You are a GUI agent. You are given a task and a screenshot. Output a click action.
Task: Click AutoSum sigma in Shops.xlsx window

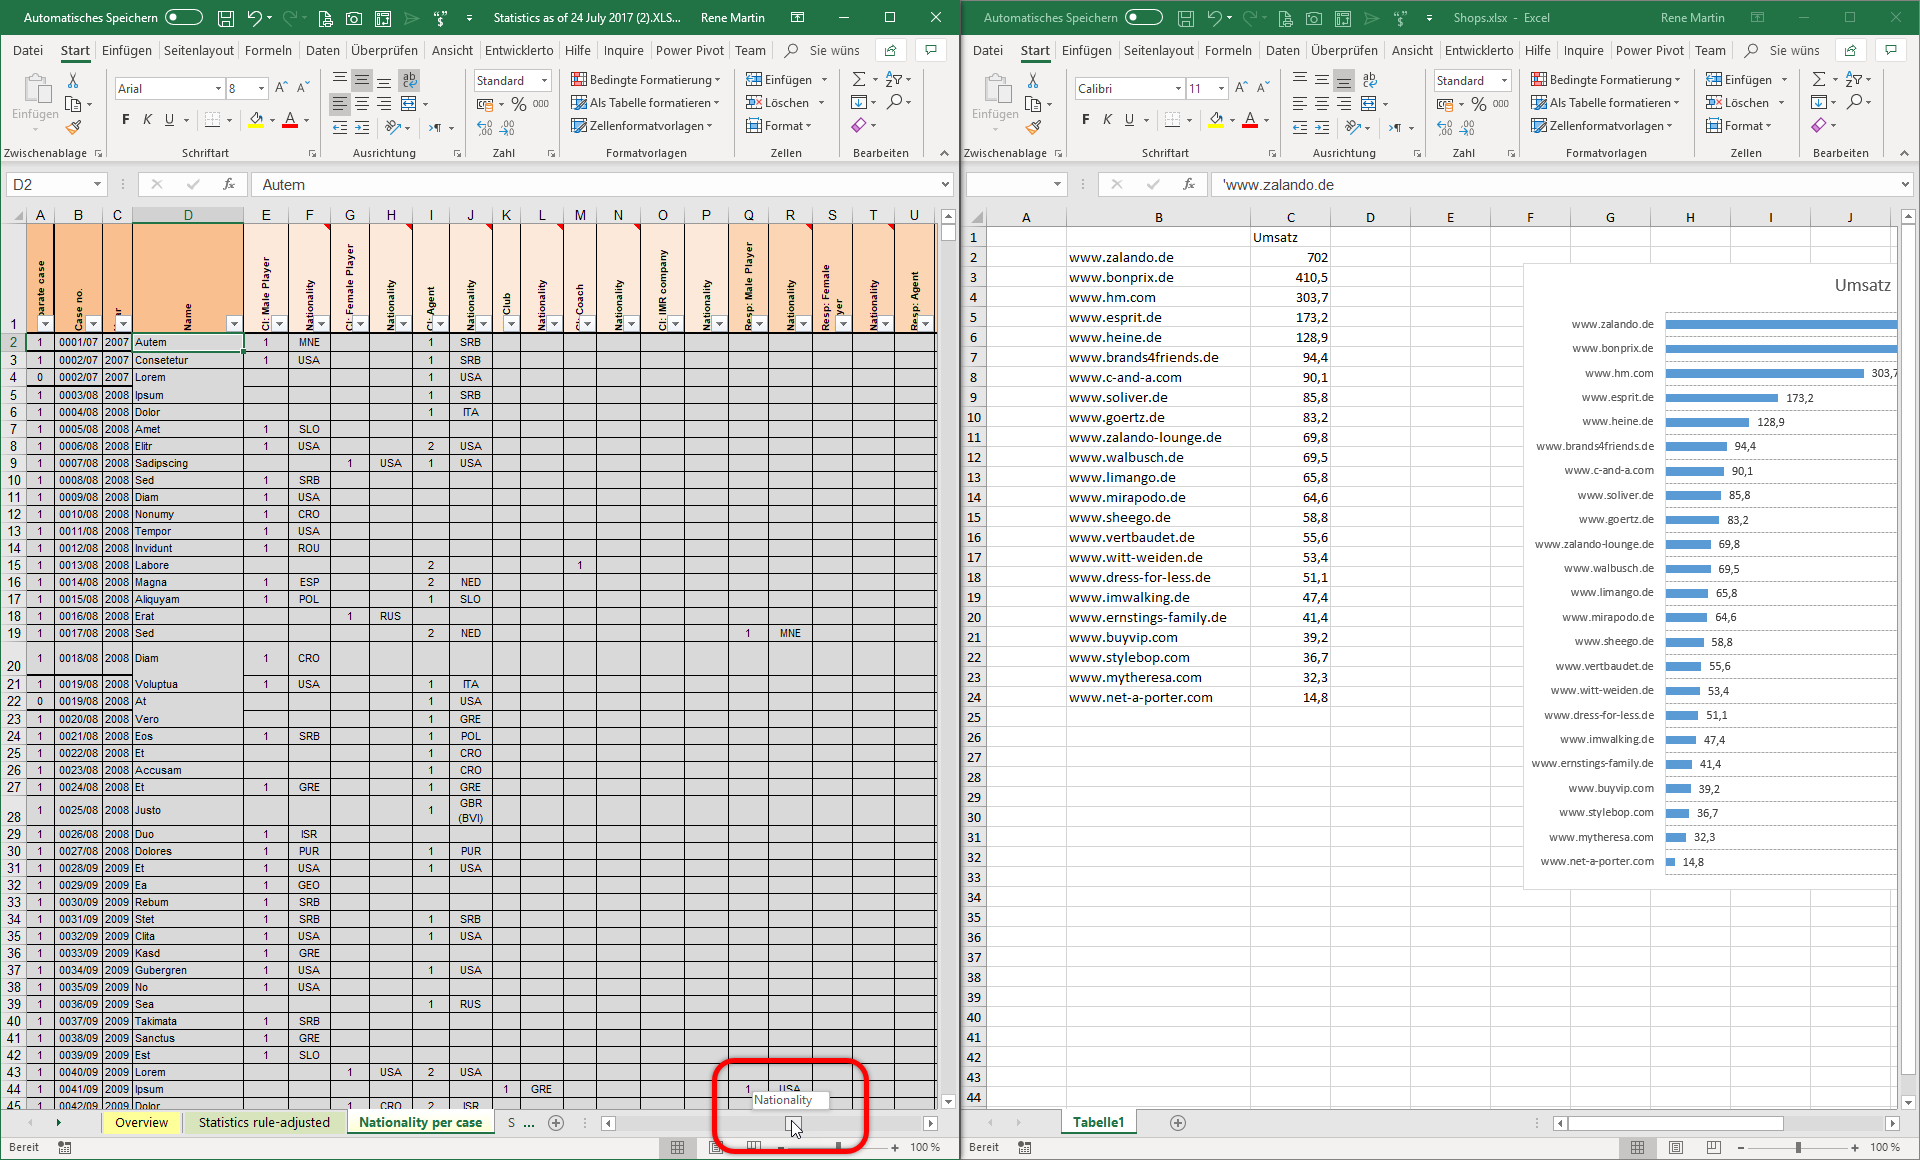click(1819, 79)
